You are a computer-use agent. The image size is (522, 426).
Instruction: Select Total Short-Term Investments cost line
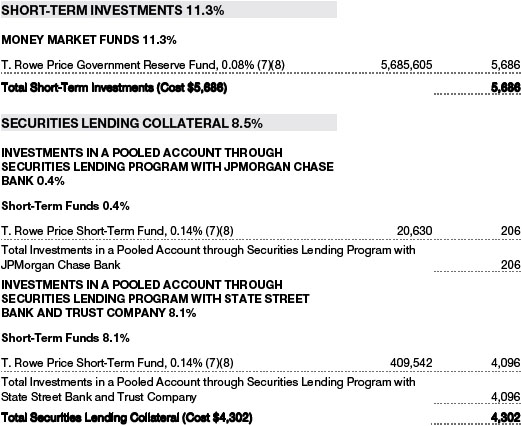(x=114, y=88)
